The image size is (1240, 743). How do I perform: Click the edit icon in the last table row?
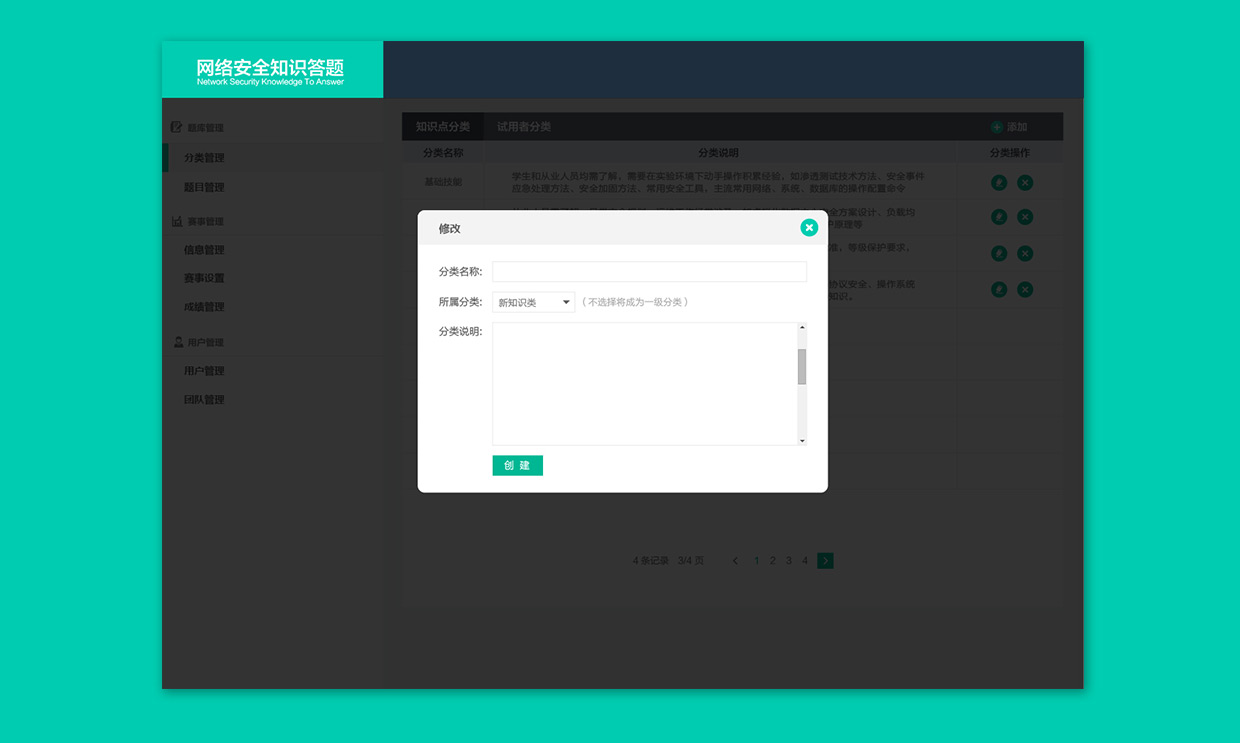click(x=998, y=290)
